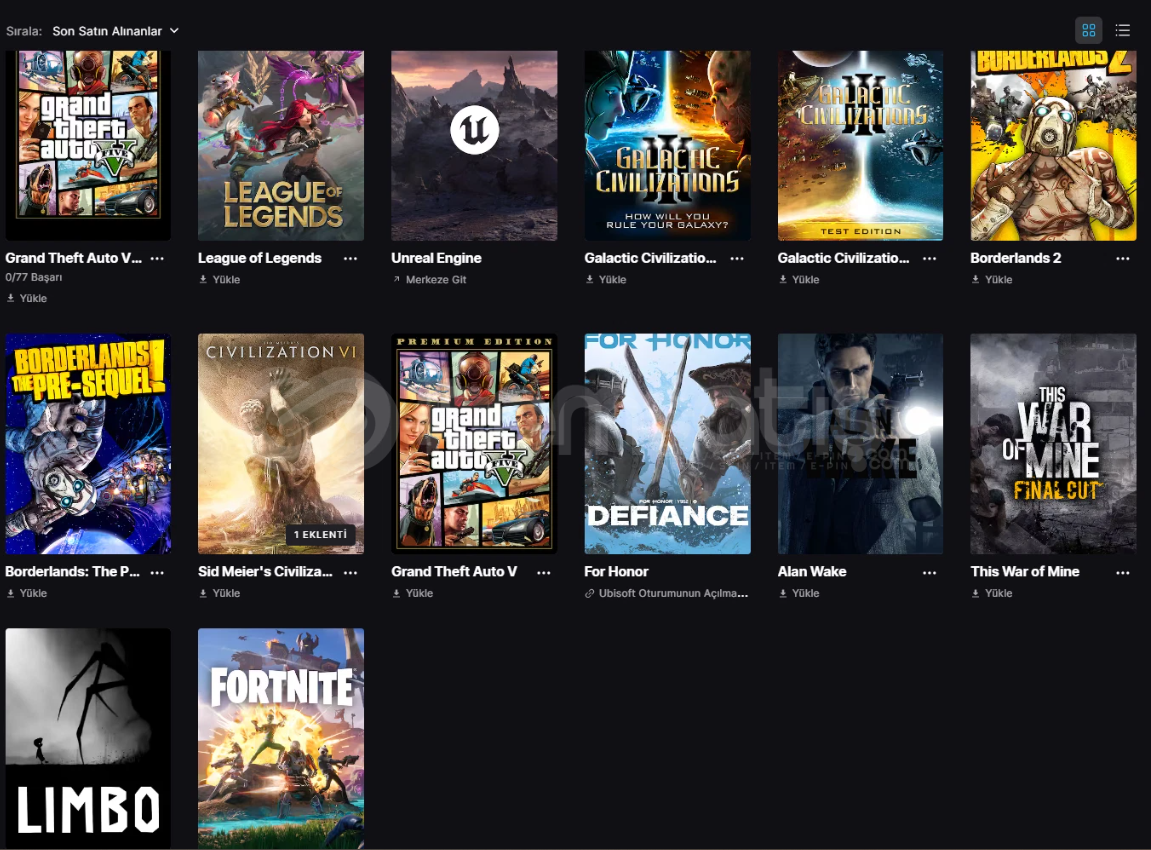
Task: Click the Borderlands: The P... title text
Action: tap(72, 572)
